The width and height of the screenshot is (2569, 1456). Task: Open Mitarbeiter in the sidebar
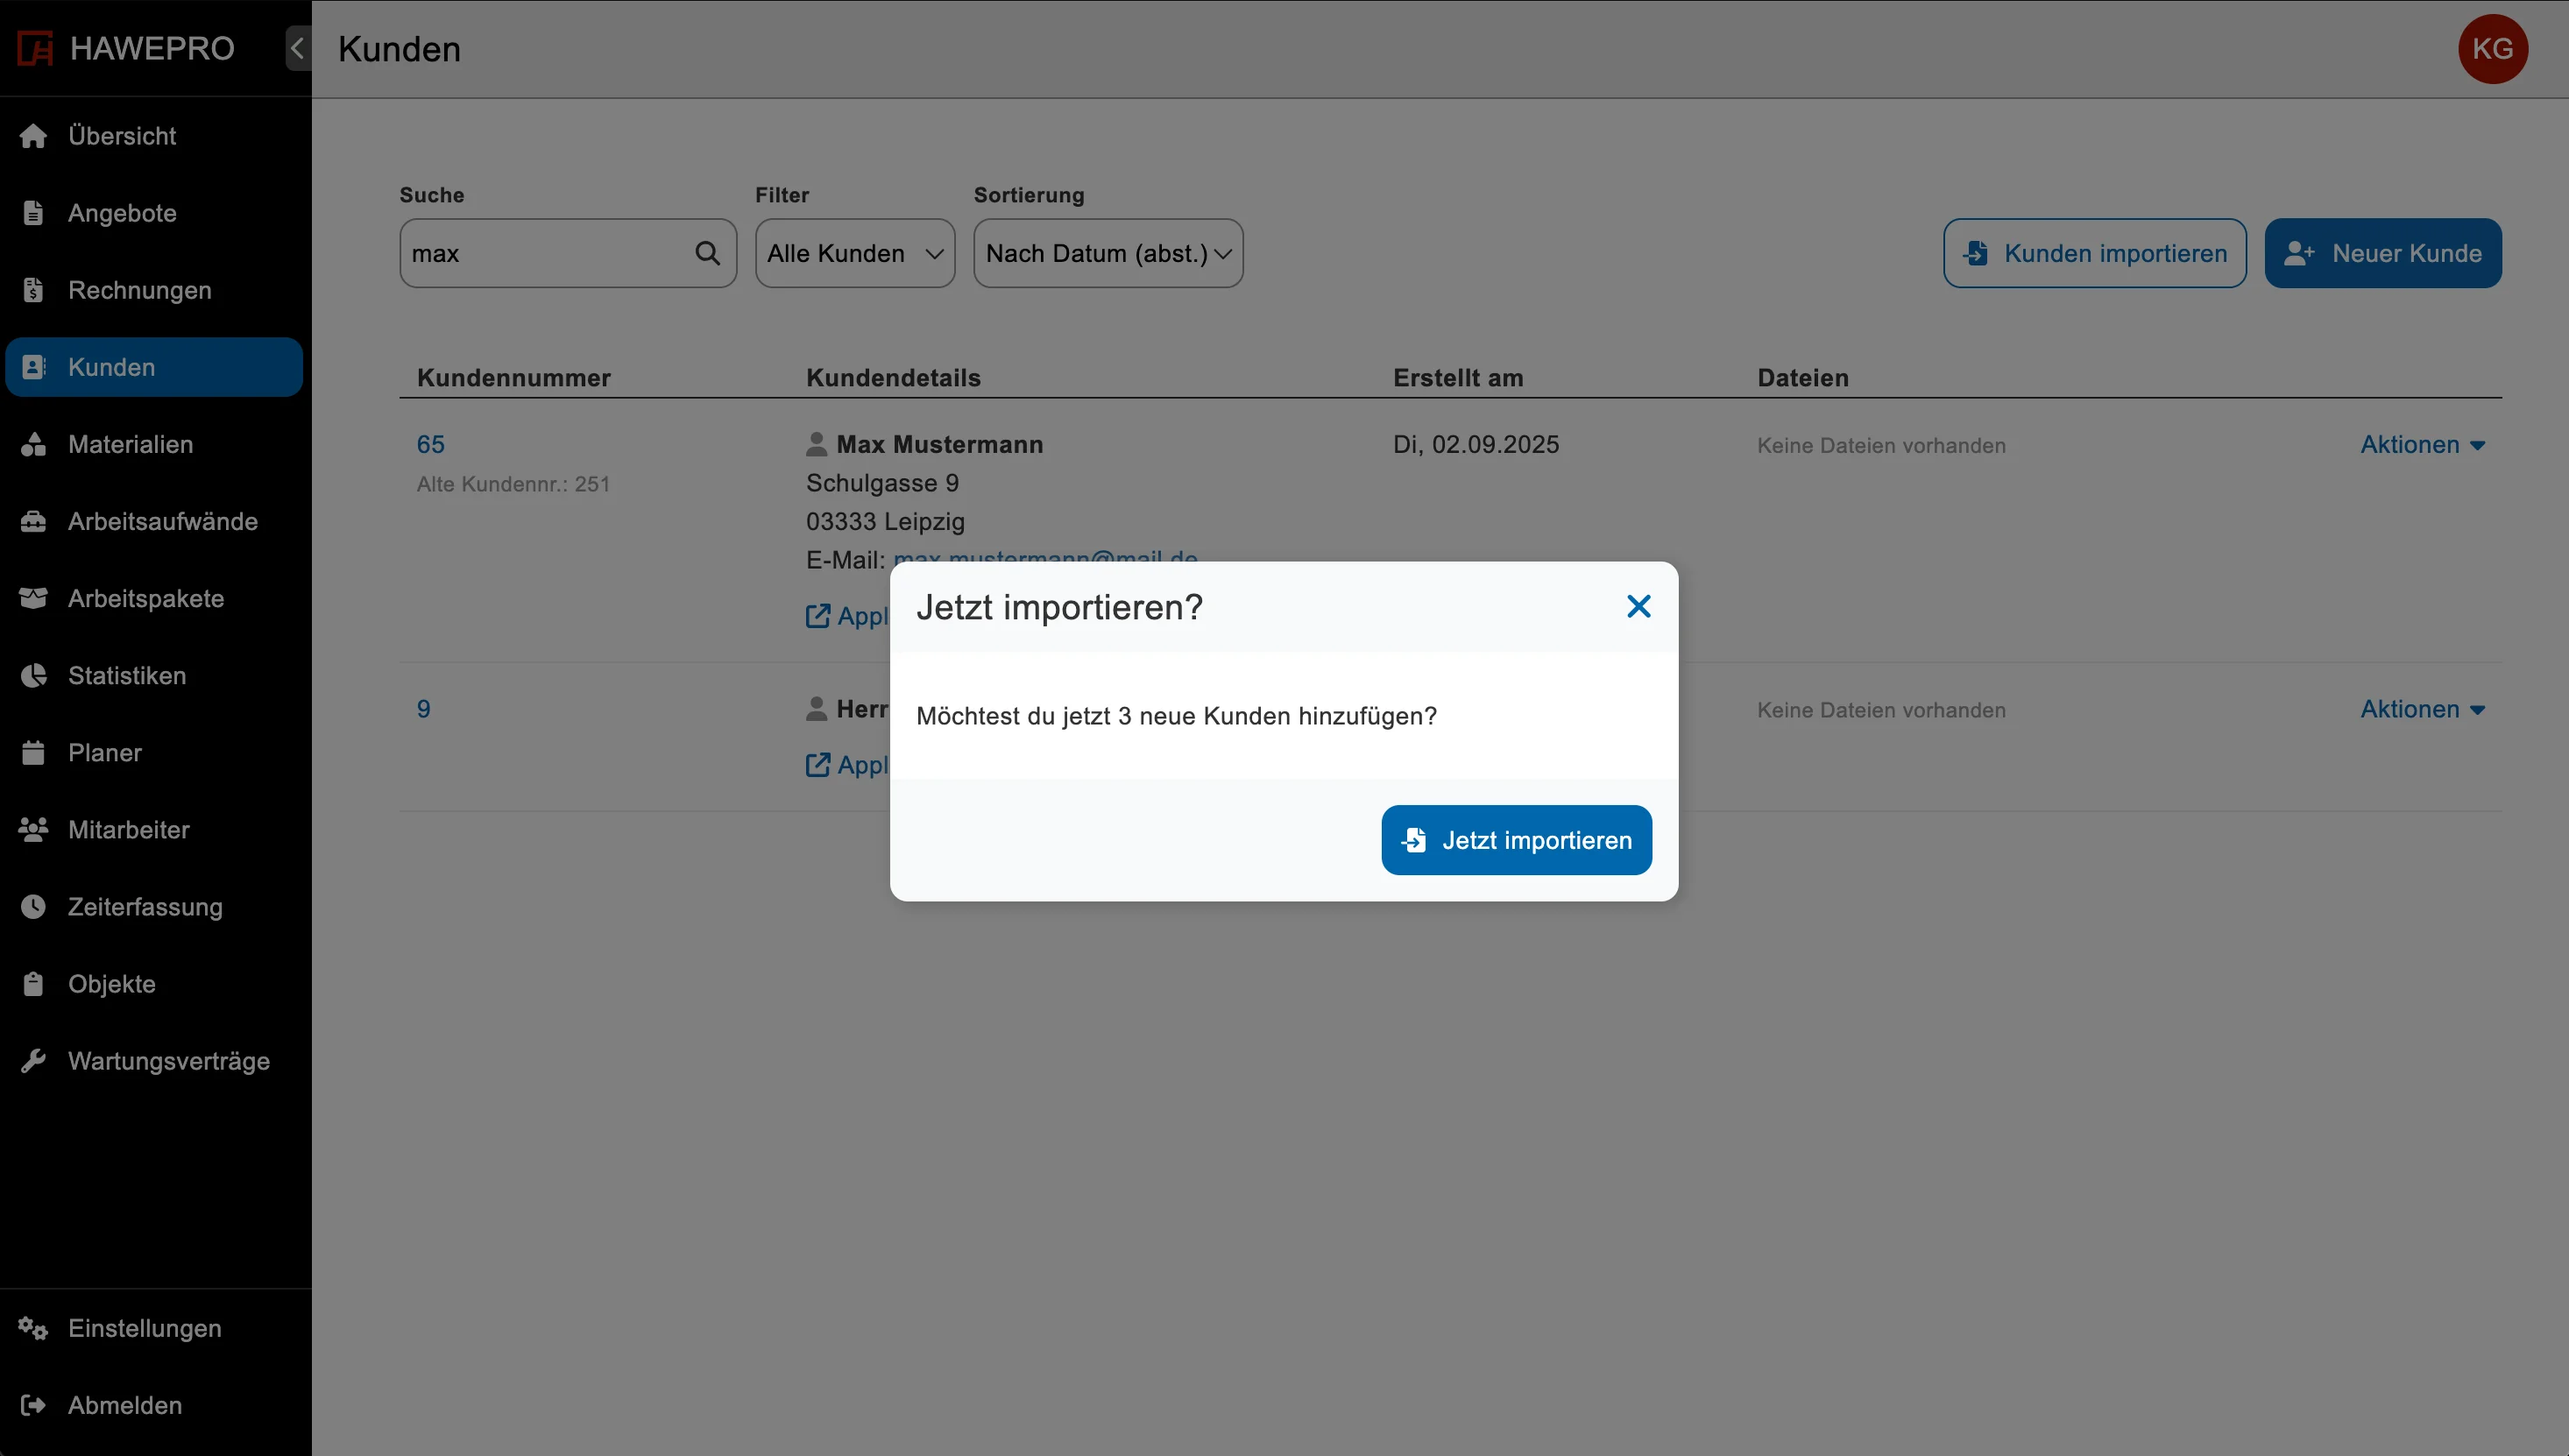coord(154,829)
